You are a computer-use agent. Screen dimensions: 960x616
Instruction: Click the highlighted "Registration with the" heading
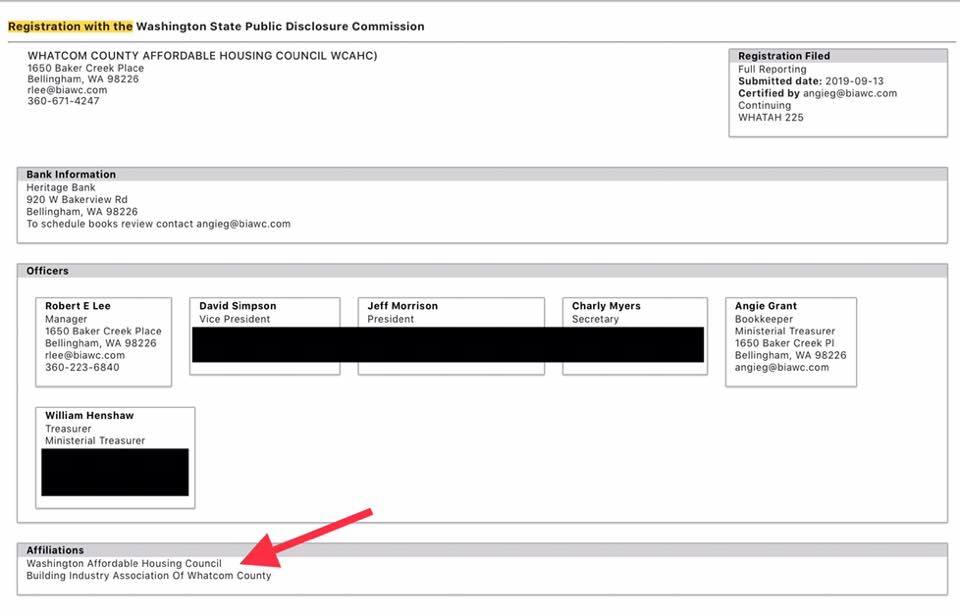70,26
